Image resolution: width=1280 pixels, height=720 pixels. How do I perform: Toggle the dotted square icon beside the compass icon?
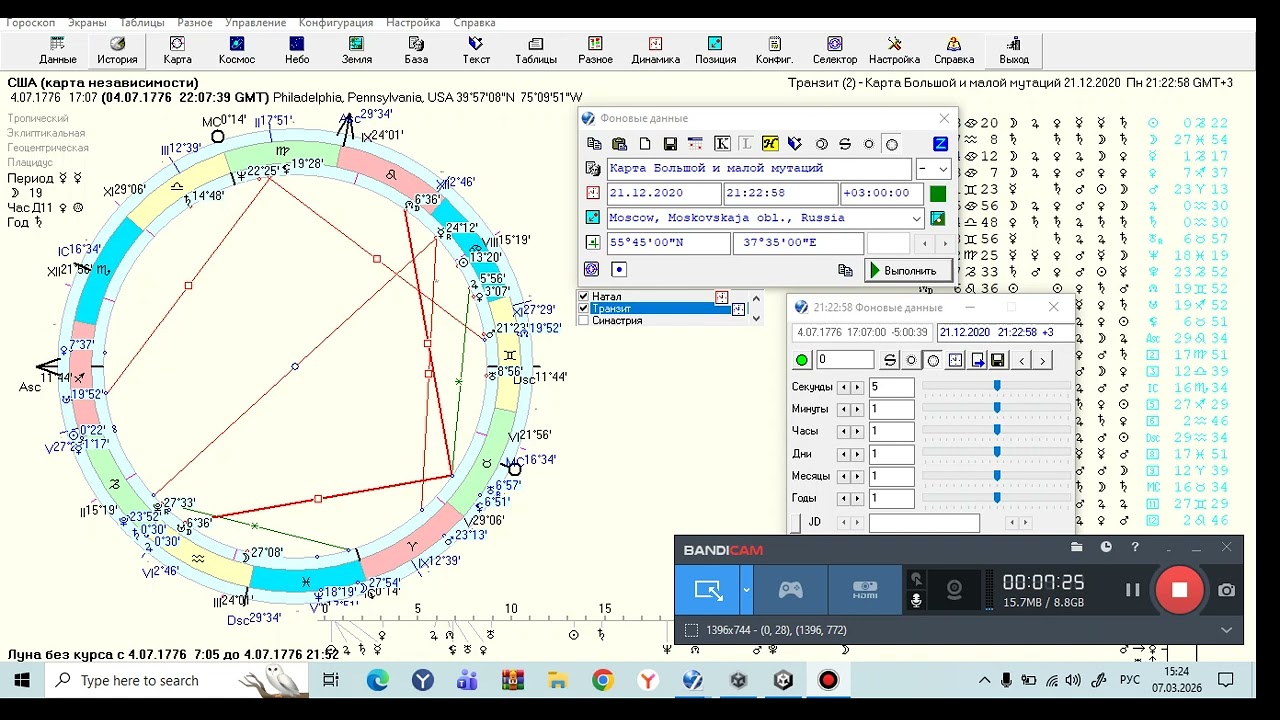click(x=619, y=269)
